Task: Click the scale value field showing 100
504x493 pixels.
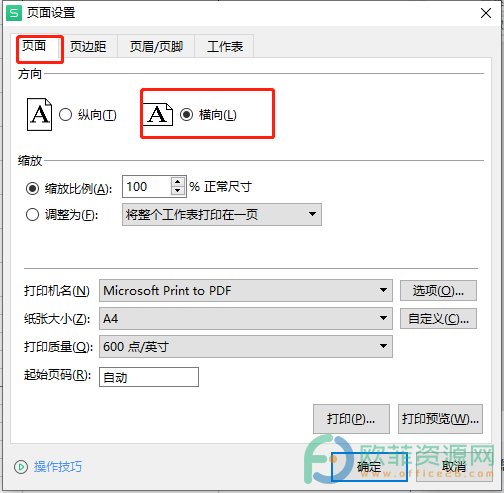Action: point(147,187)
